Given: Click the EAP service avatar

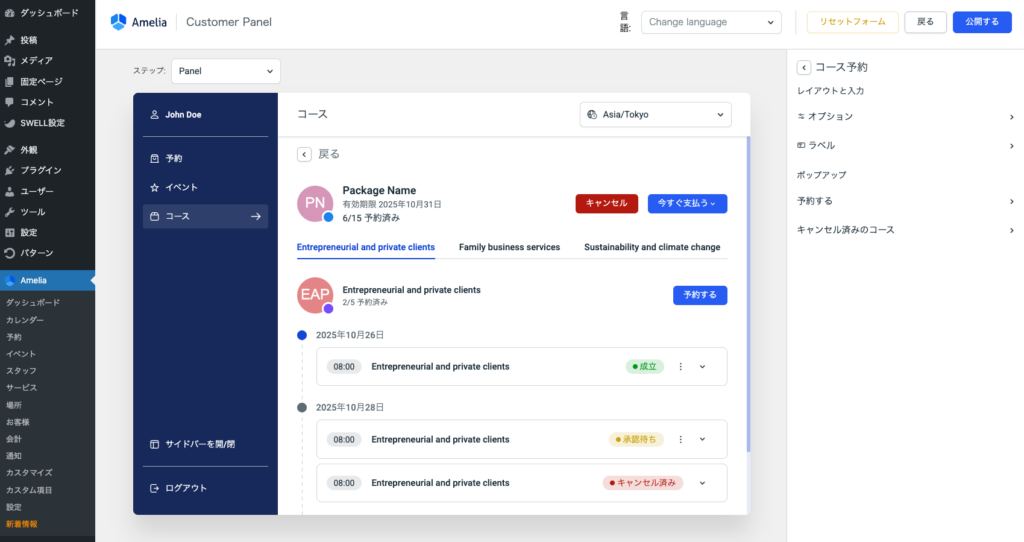Looking at the screenshot, I should (315, 295).
